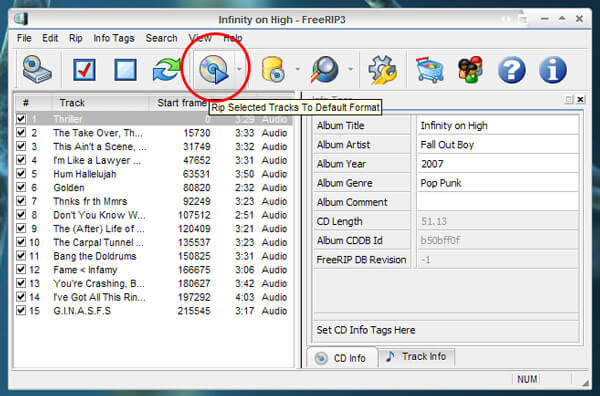Viewport: 600px width, 396px height.
Task: Float the Info Tags panel with the undock button
Action: (569, 99)
